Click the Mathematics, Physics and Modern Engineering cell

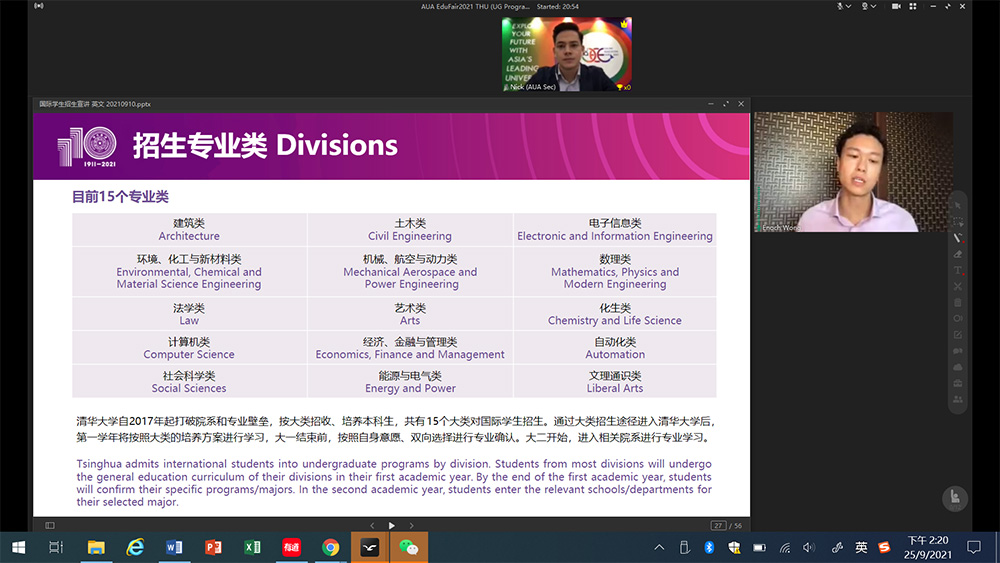(615, 272)
